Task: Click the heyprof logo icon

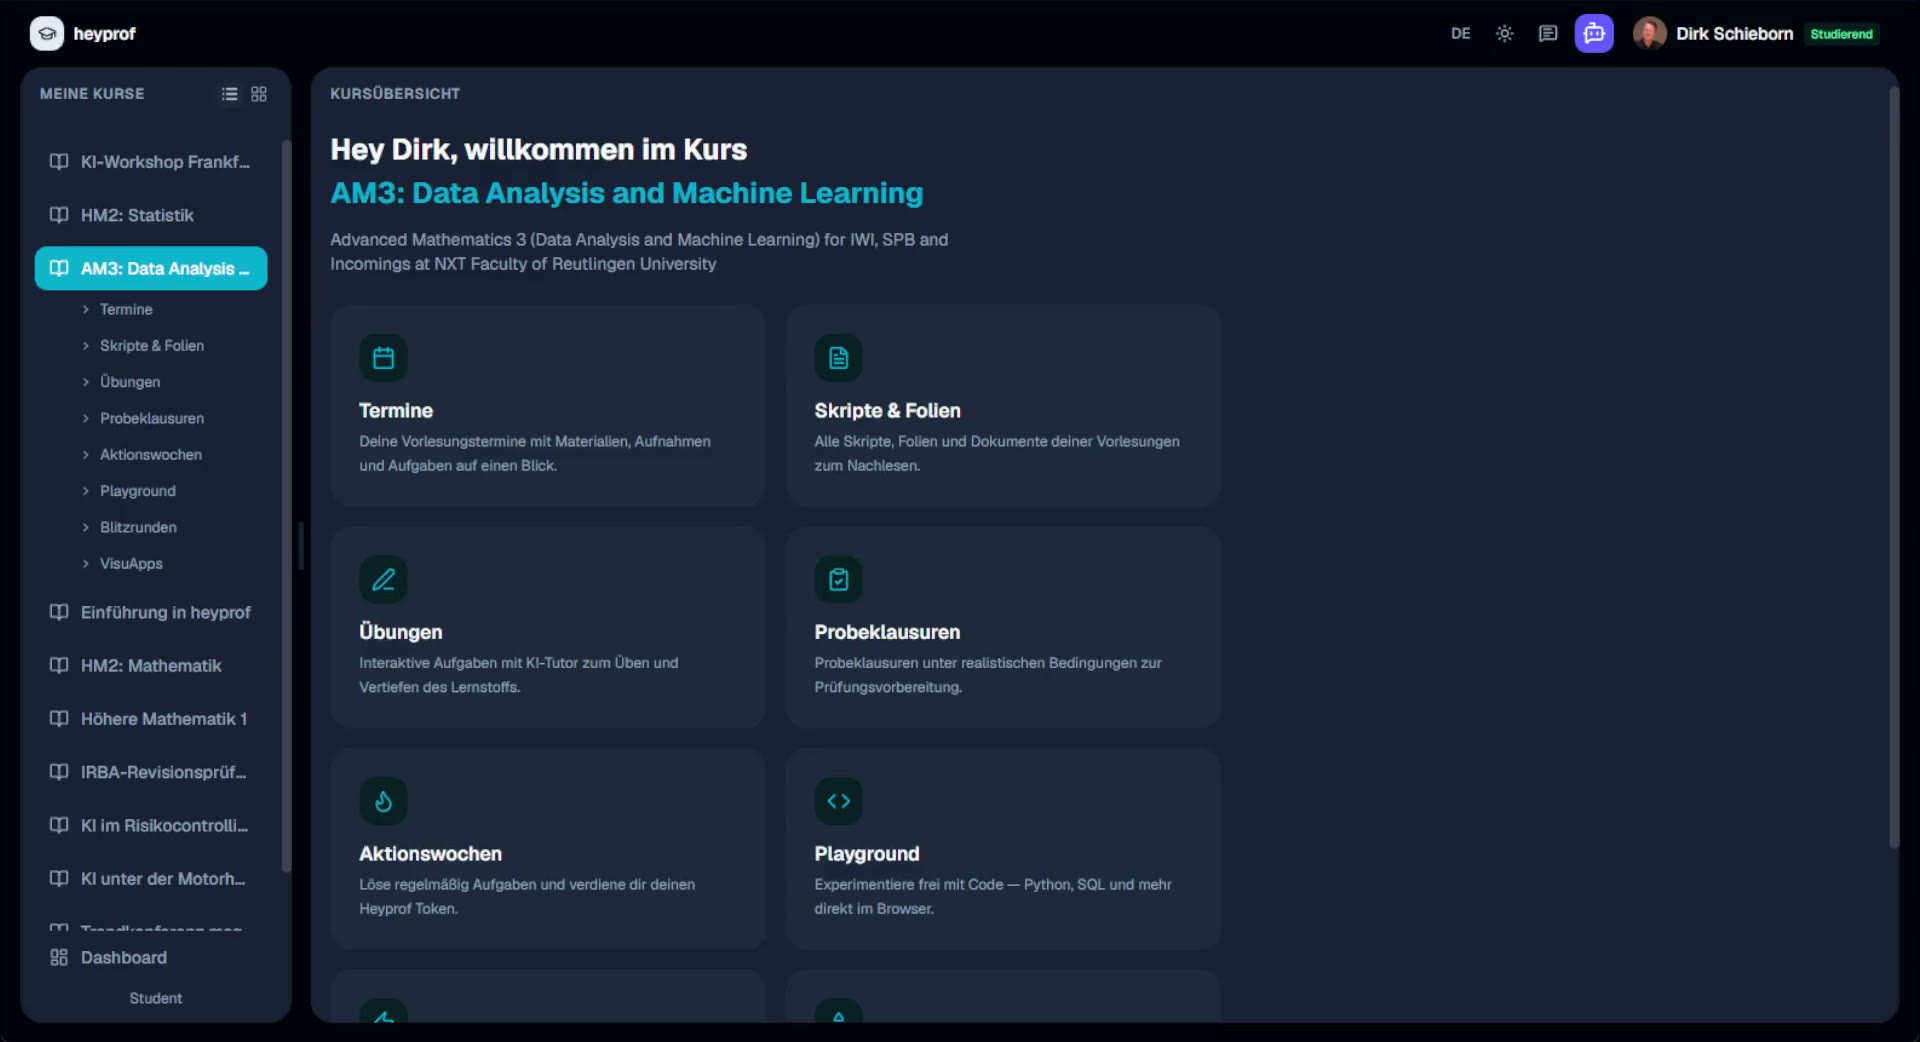Action: 46,34
